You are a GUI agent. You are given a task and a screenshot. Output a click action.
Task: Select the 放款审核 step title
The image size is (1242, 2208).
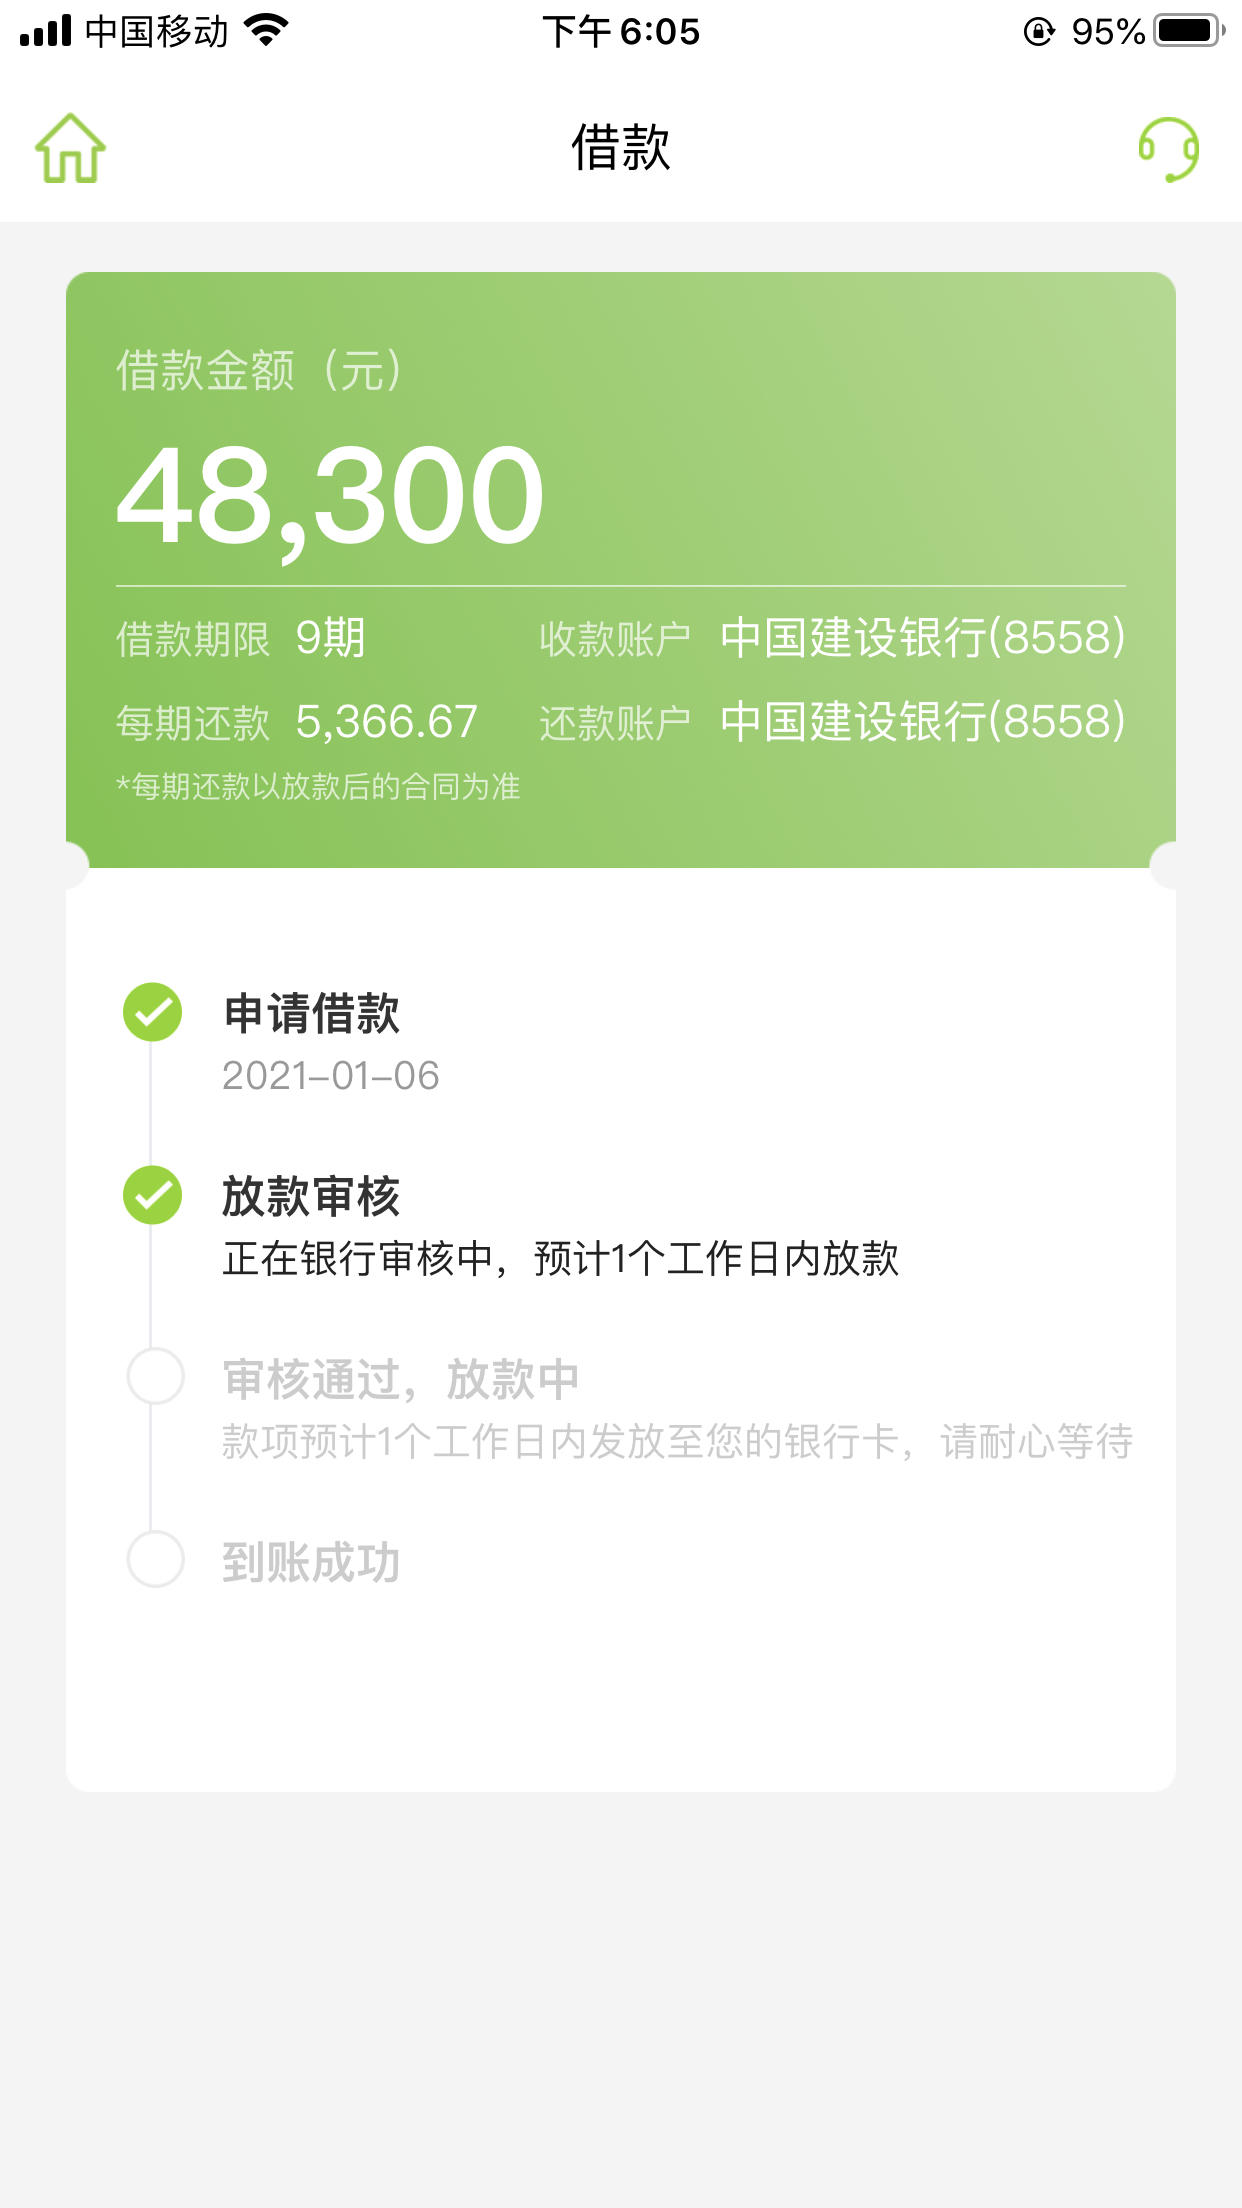click(311, 1196)
